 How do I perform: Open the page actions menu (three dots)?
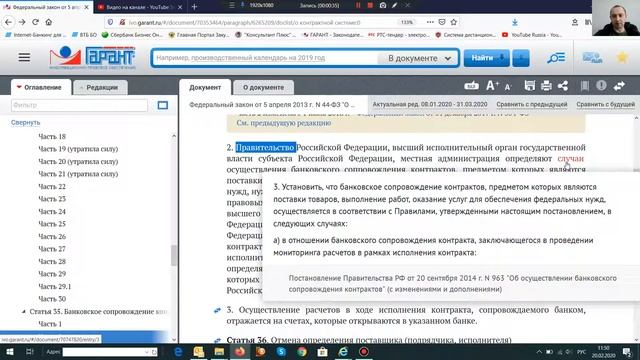pos(430,22)
